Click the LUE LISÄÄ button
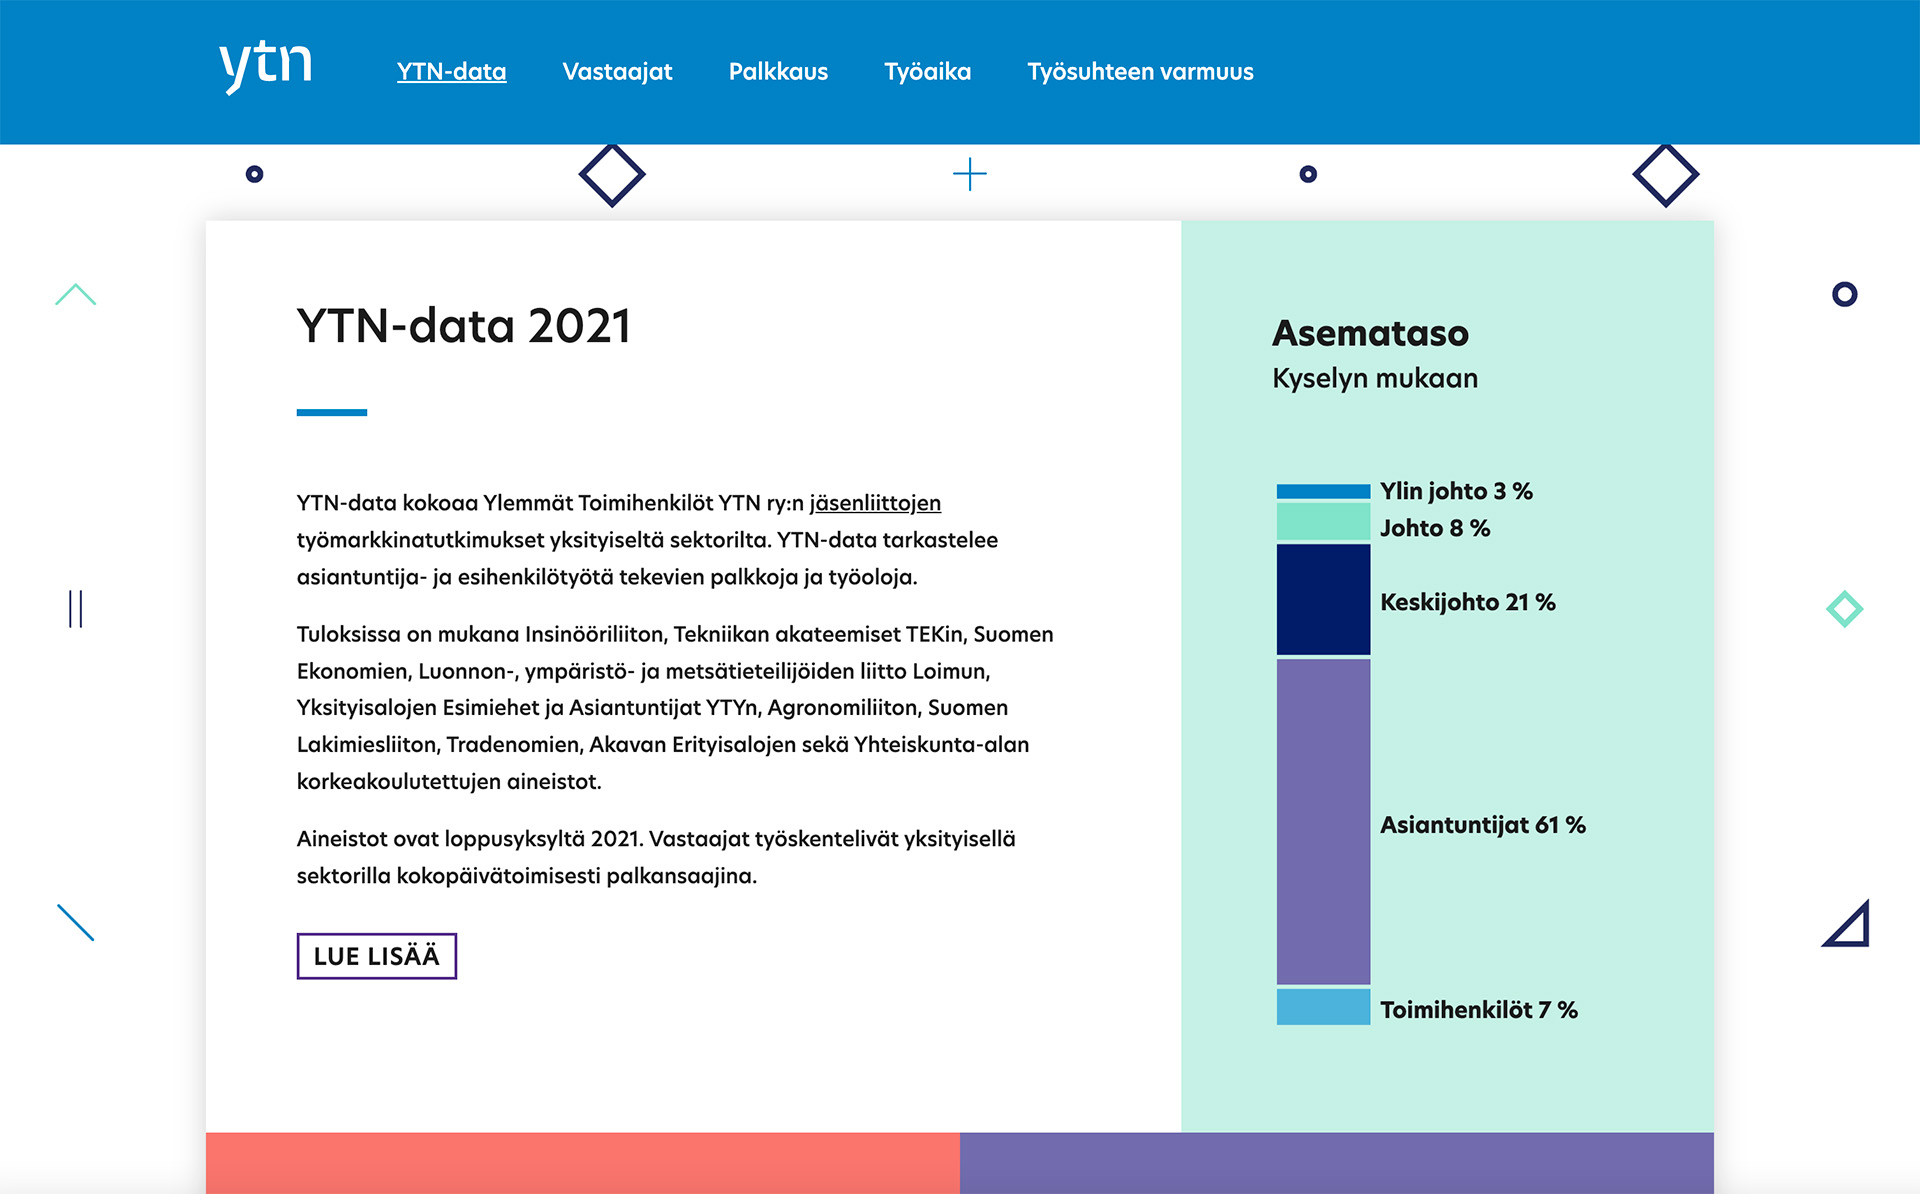The height and width of the screenshot is (1194, 1920). [x=377, y=956]
